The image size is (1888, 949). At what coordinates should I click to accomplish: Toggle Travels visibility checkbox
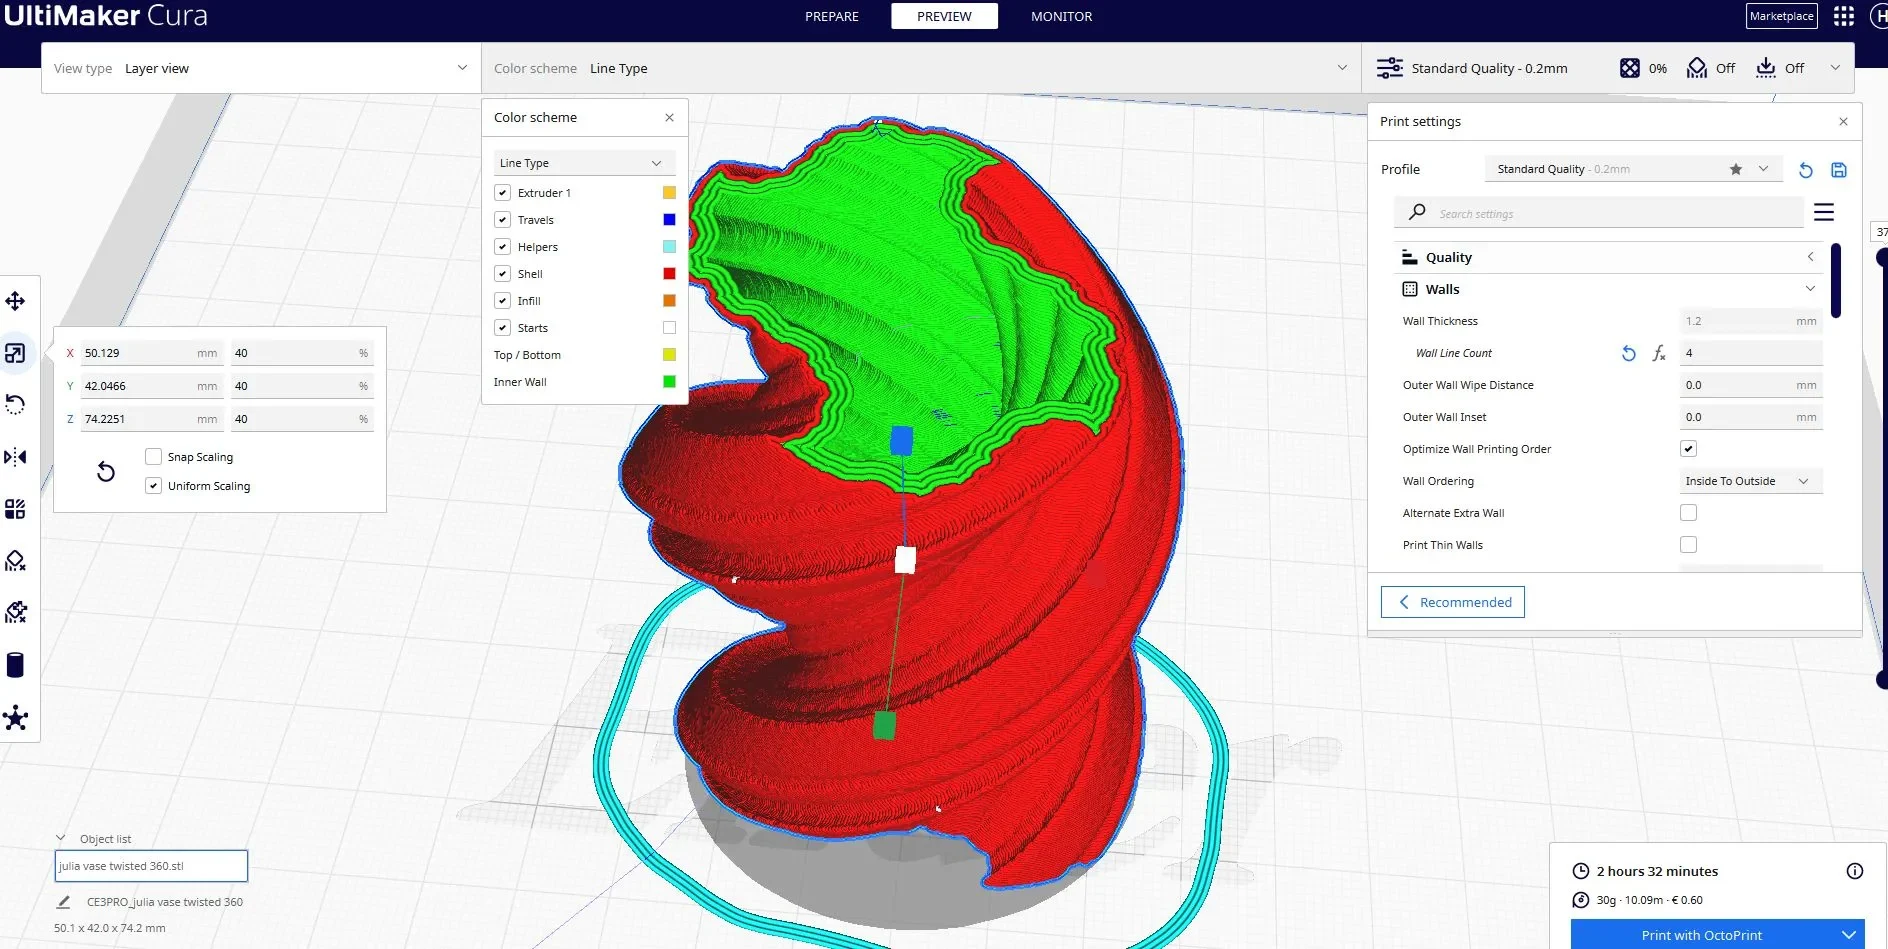[503, 220]
